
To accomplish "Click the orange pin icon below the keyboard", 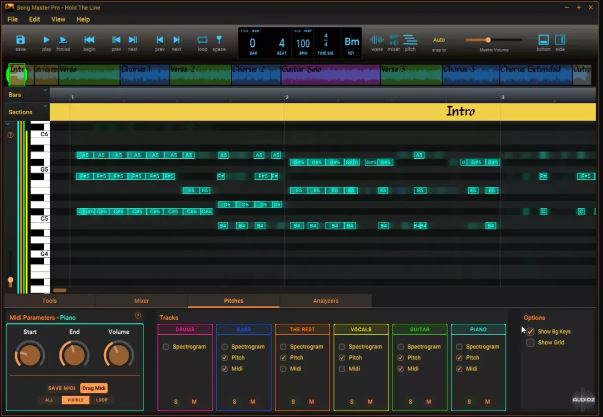I will (10, 282).
